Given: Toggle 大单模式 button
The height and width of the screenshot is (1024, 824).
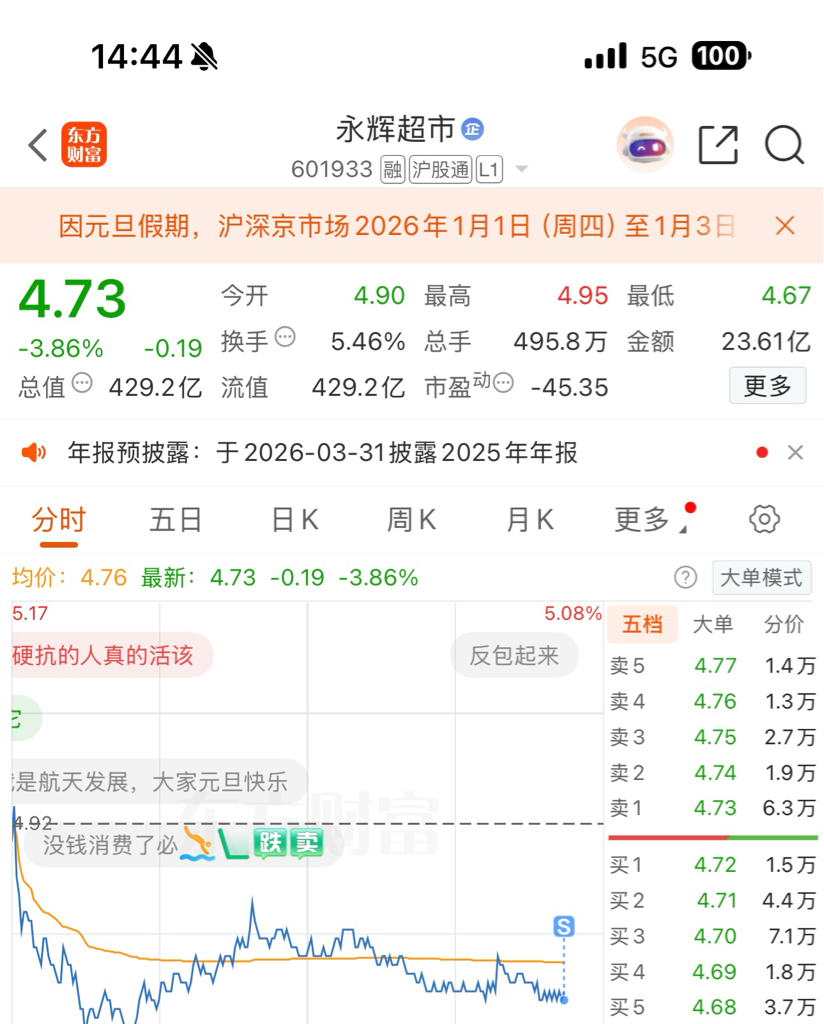Looking at the screenshot, I should 761,577.
